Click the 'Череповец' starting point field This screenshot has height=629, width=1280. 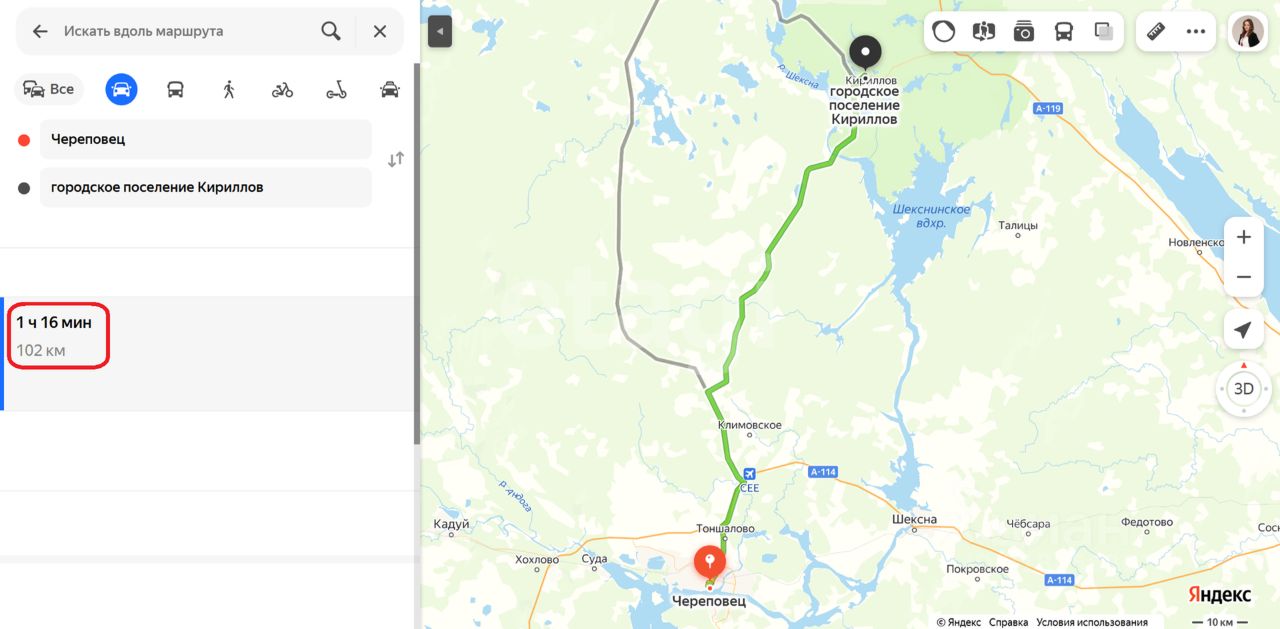pyautogui.click(x=206, y=139)
